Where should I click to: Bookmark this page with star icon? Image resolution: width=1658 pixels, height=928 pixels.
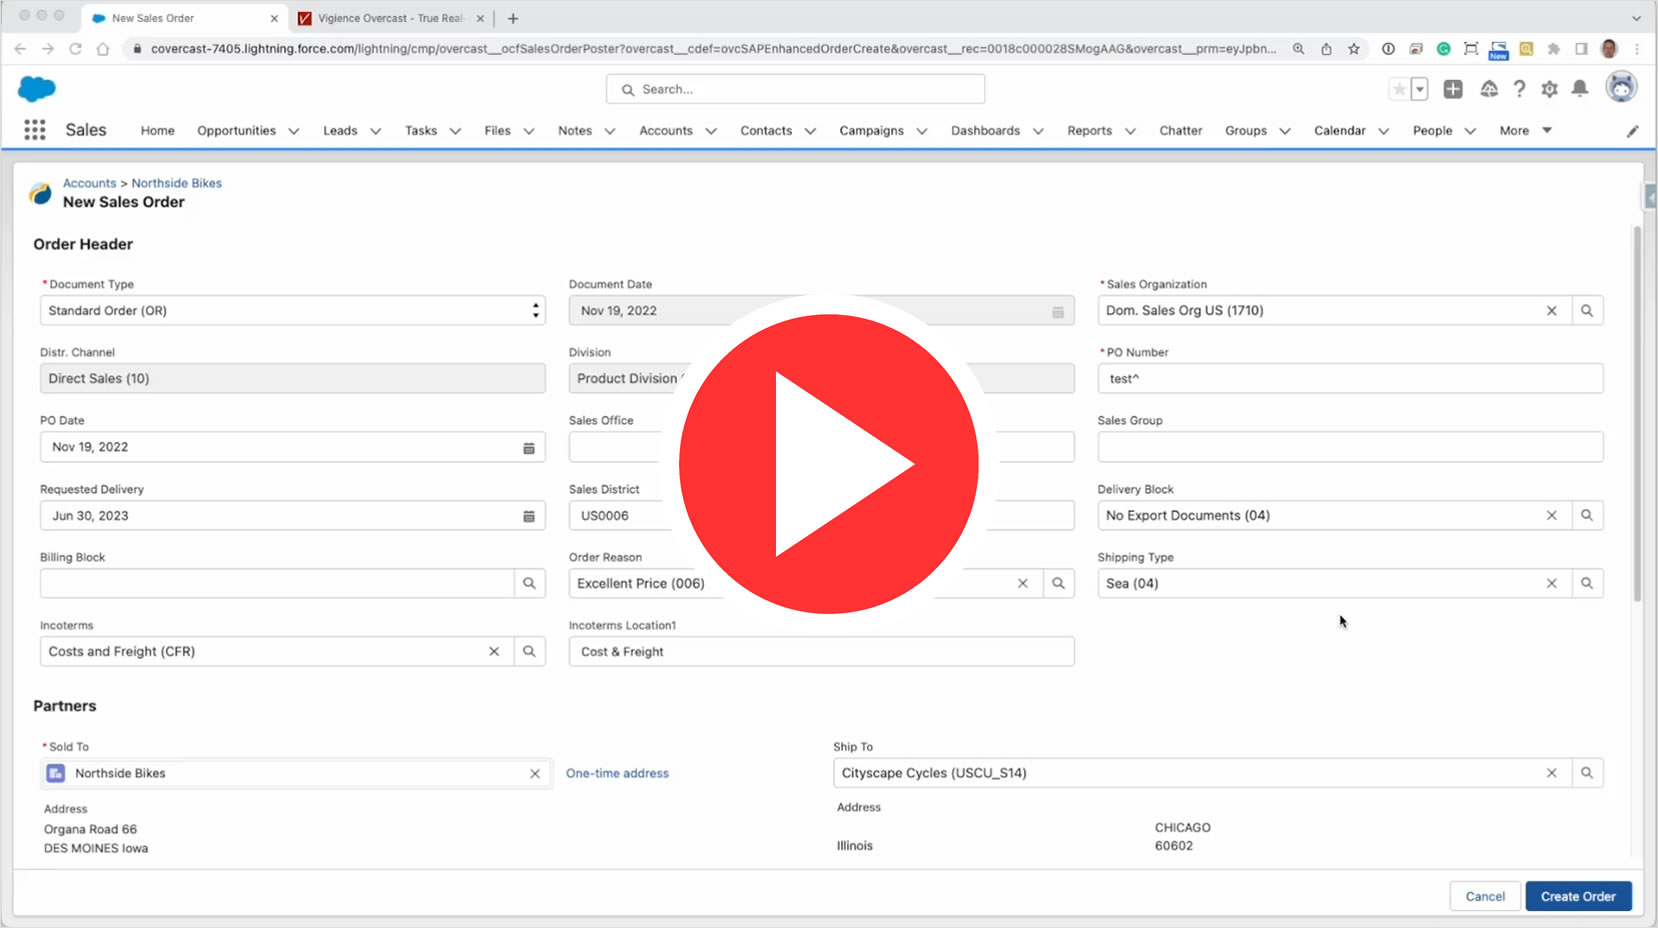[x=1354, y=48]
